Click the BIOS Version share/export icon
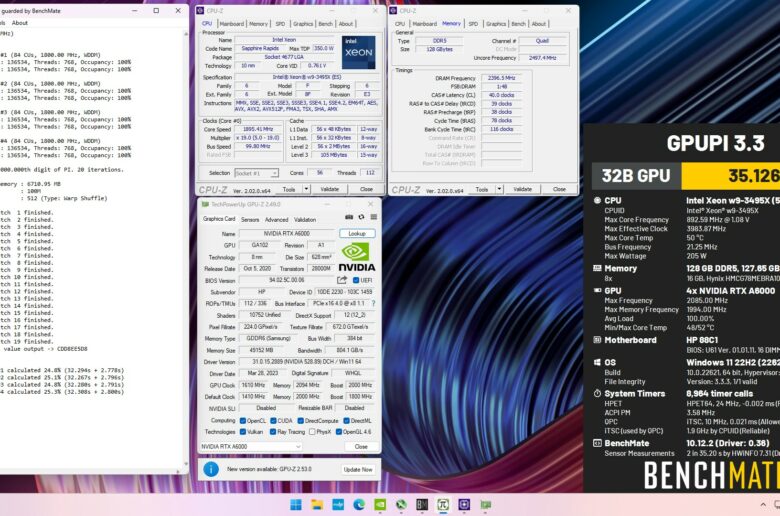780x516 pixels. [x=342, y=280]
